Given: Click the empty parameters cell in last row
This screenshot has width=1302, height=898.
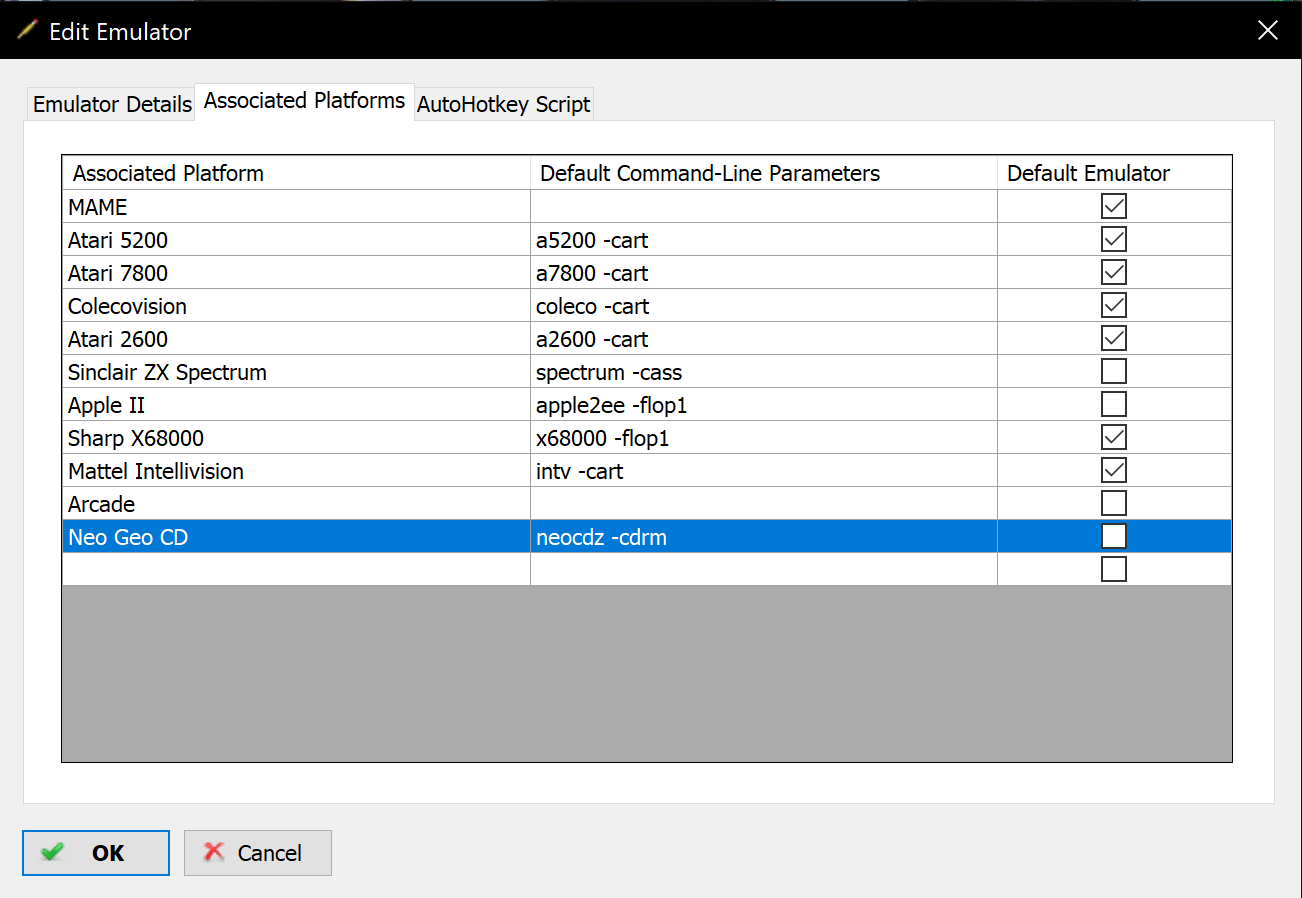Looking at the screenshot, I should click(764, 569).
